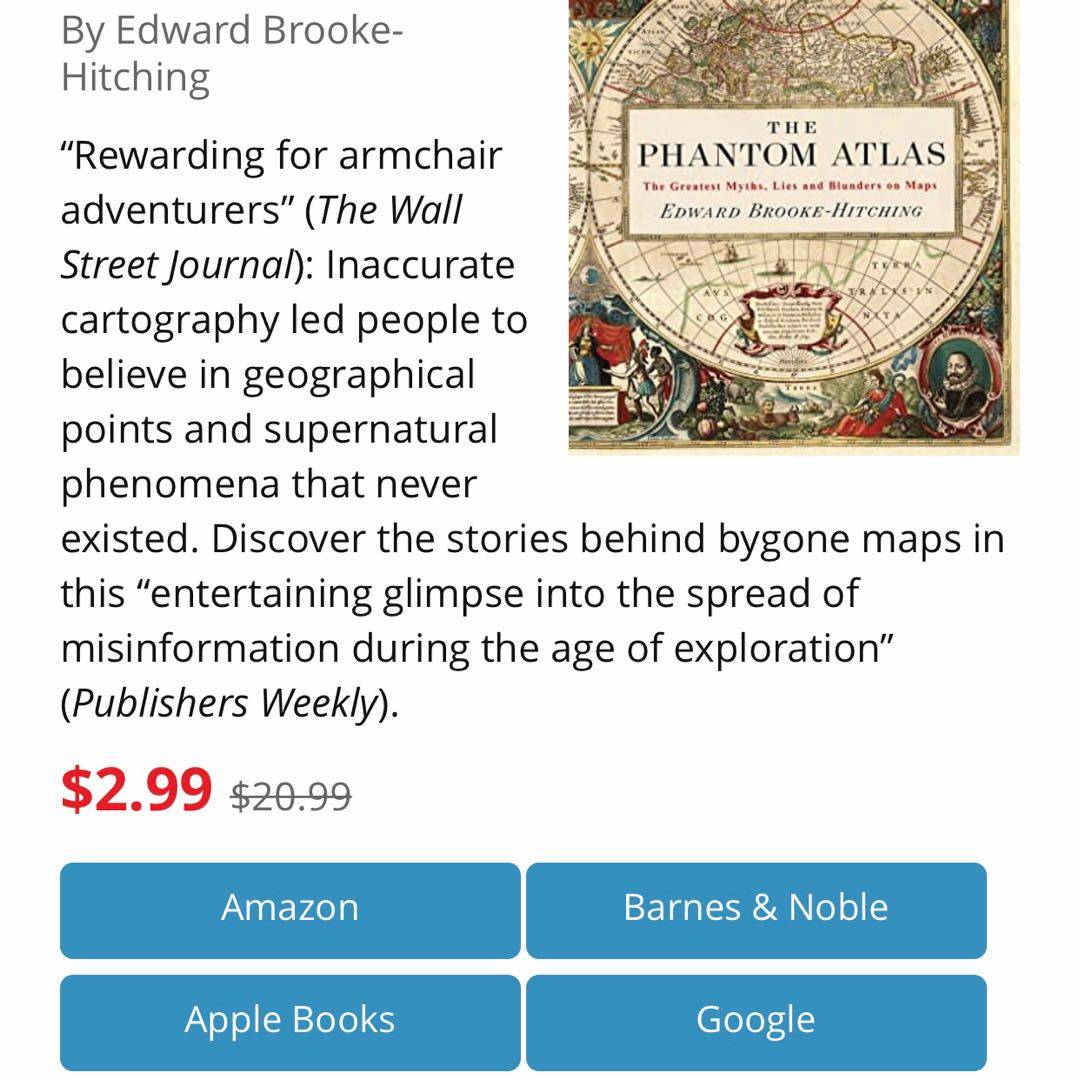Open the Amazon purchase button
1080x1080 pixels.
[x=290, y=910]
